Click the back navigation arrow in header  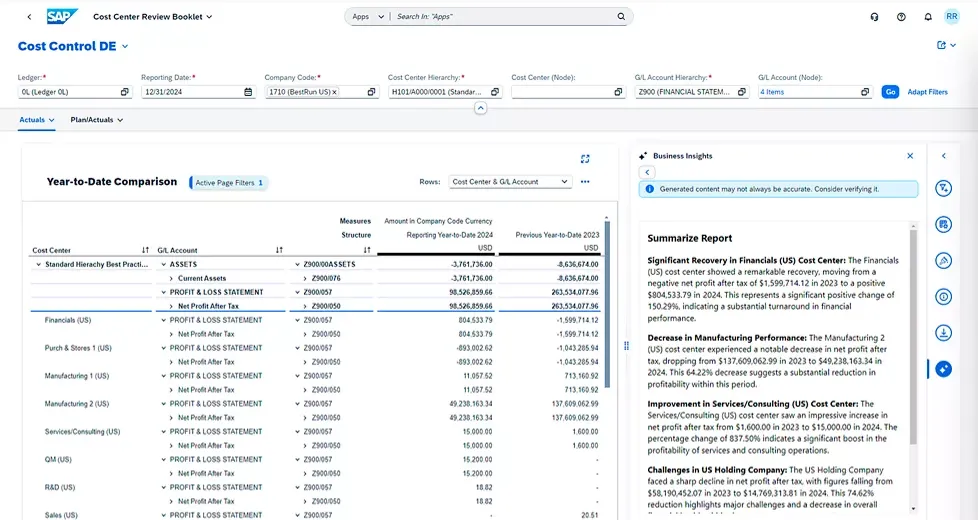pos(29,17)
